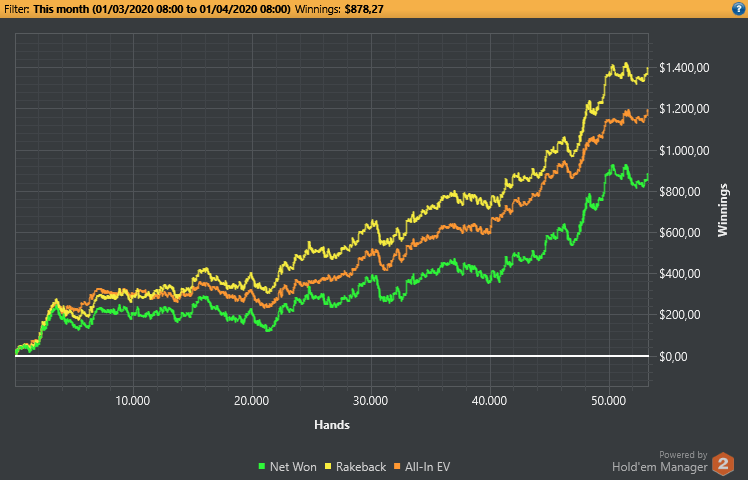The width and height of the screenshot is (748, 480).
Task: Click the $1.200,00 y-axis label
Action: tap(684, 109)
